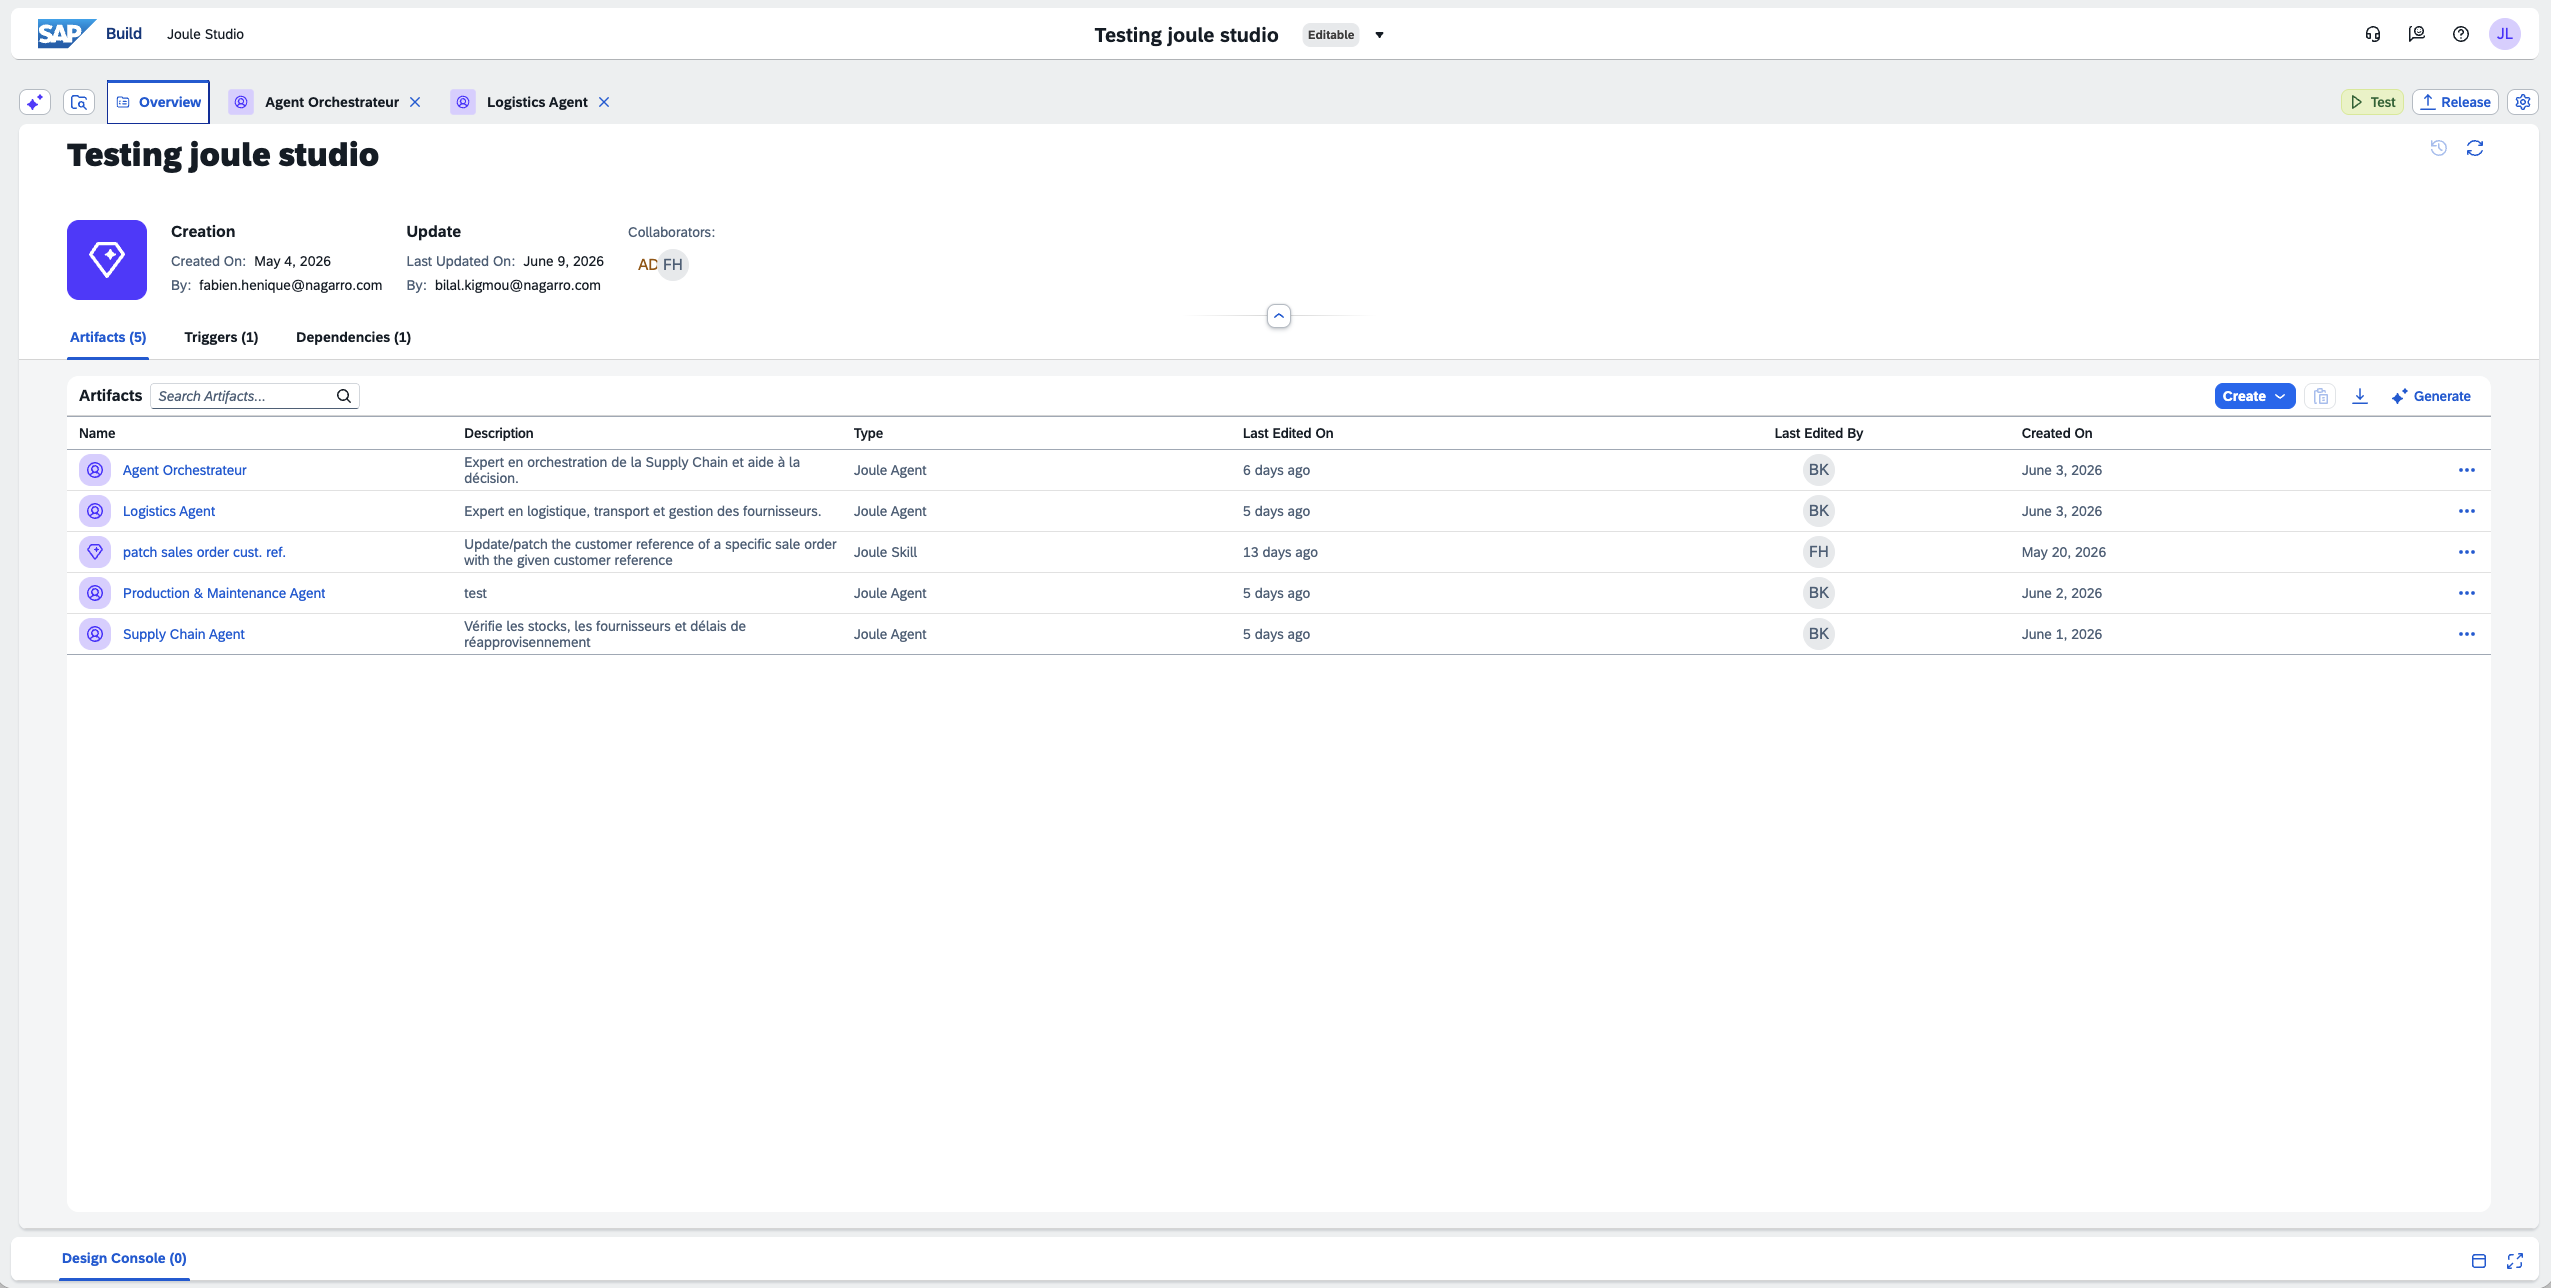Screen dimensions: 2551x1288
Task: Collapse the project header section
Action: point(1279,316)
